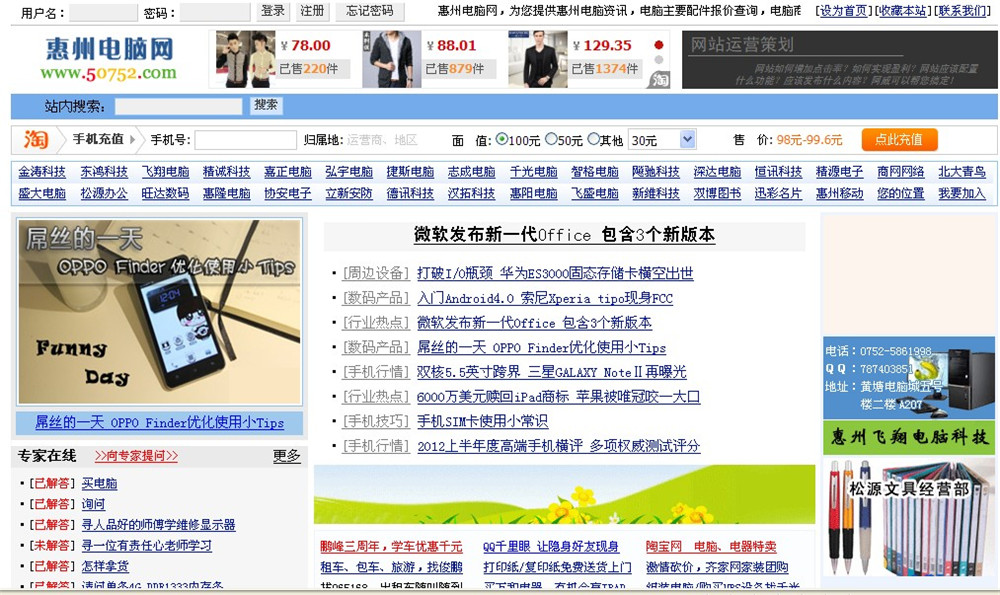Select the 100元 radio option
The image size is (1000, 595).
pos(502,139)
